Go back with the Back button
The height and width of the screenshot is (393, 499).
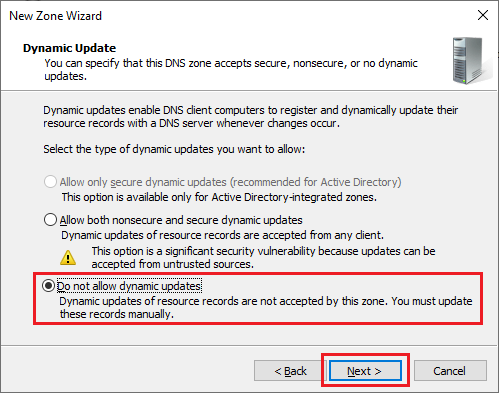289,370
